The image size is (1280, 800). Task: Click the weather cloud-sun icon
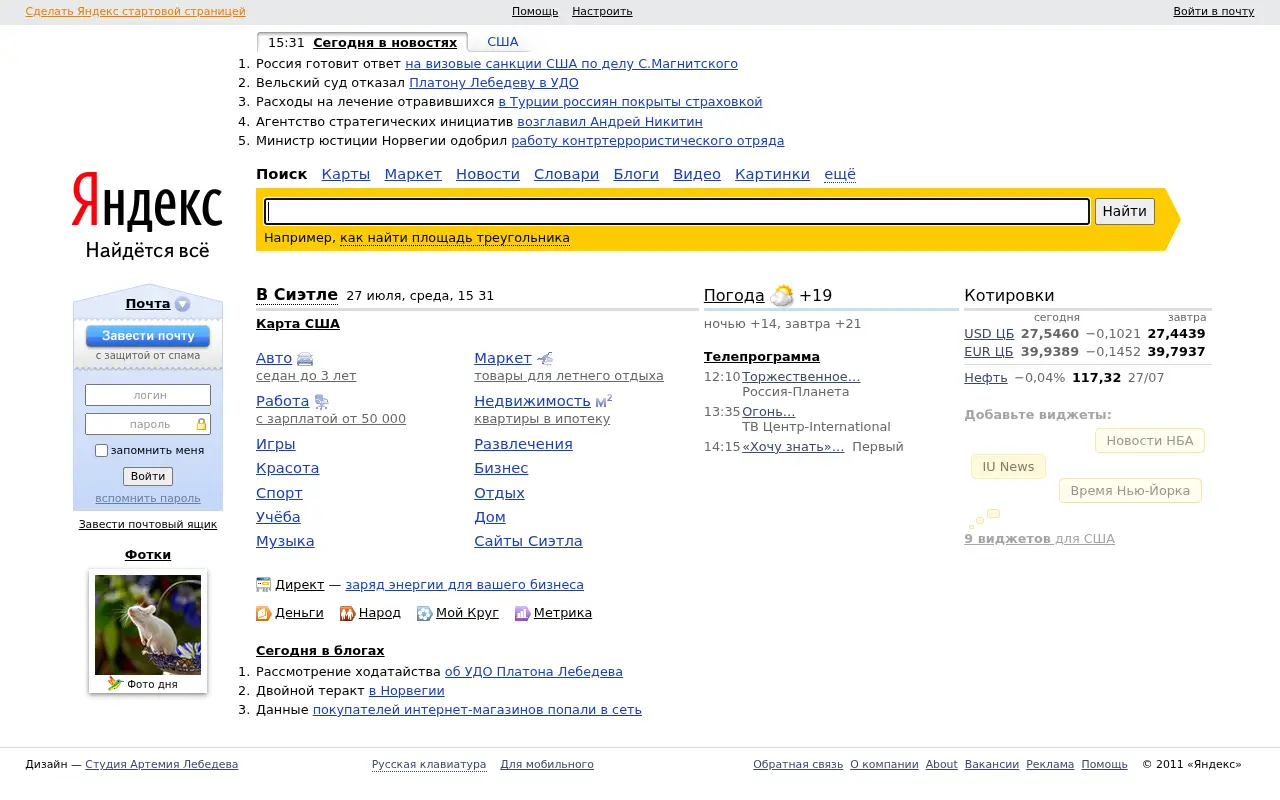782,296
